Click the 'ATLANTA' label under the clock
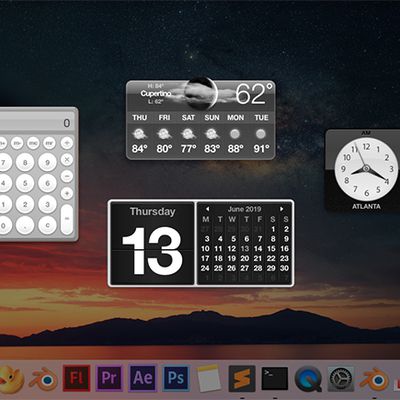400x400 pixels. coord(366,206)
